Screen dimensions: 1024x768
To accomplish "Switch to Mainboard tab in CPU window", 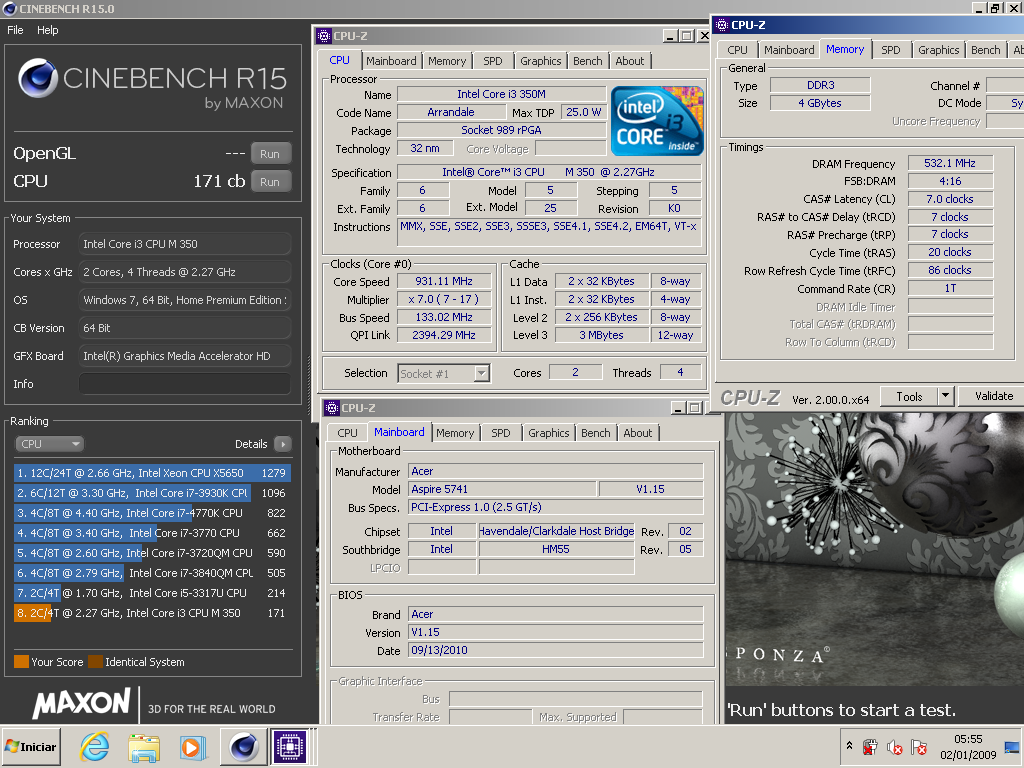I will [x=391, y=61].
